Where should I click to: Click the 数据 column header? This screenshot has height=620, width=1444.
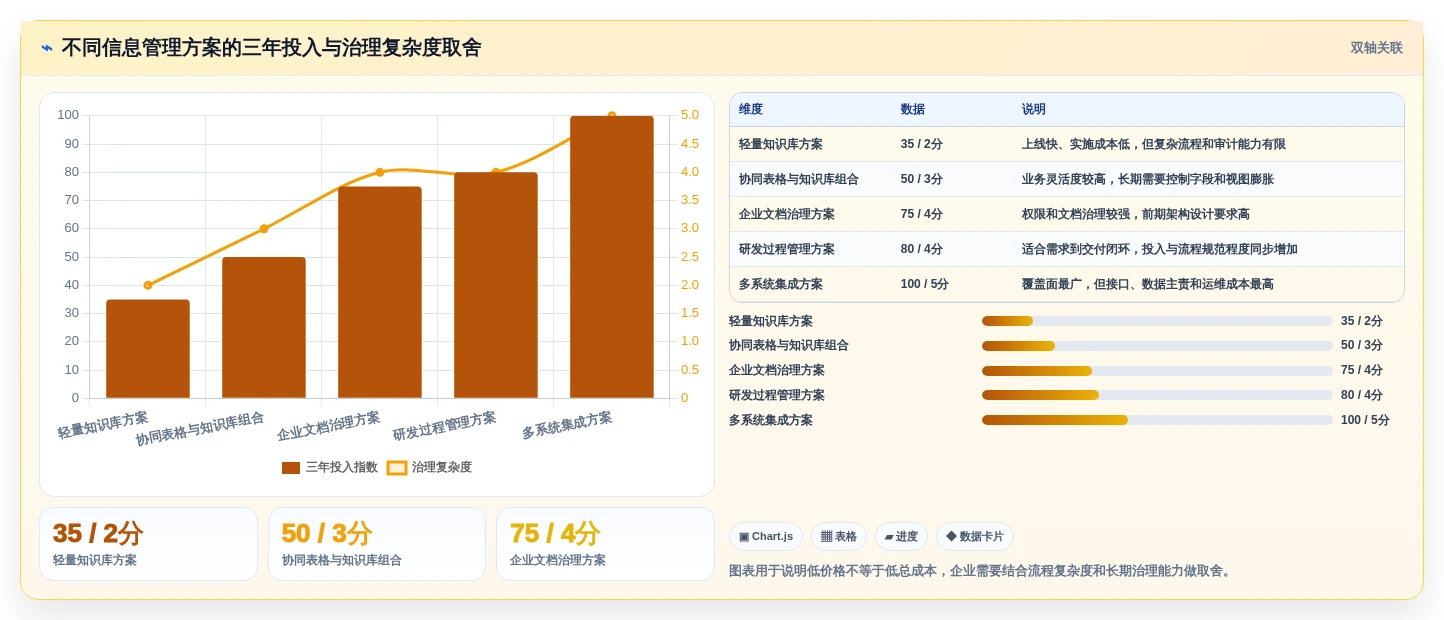click(913, 110)
